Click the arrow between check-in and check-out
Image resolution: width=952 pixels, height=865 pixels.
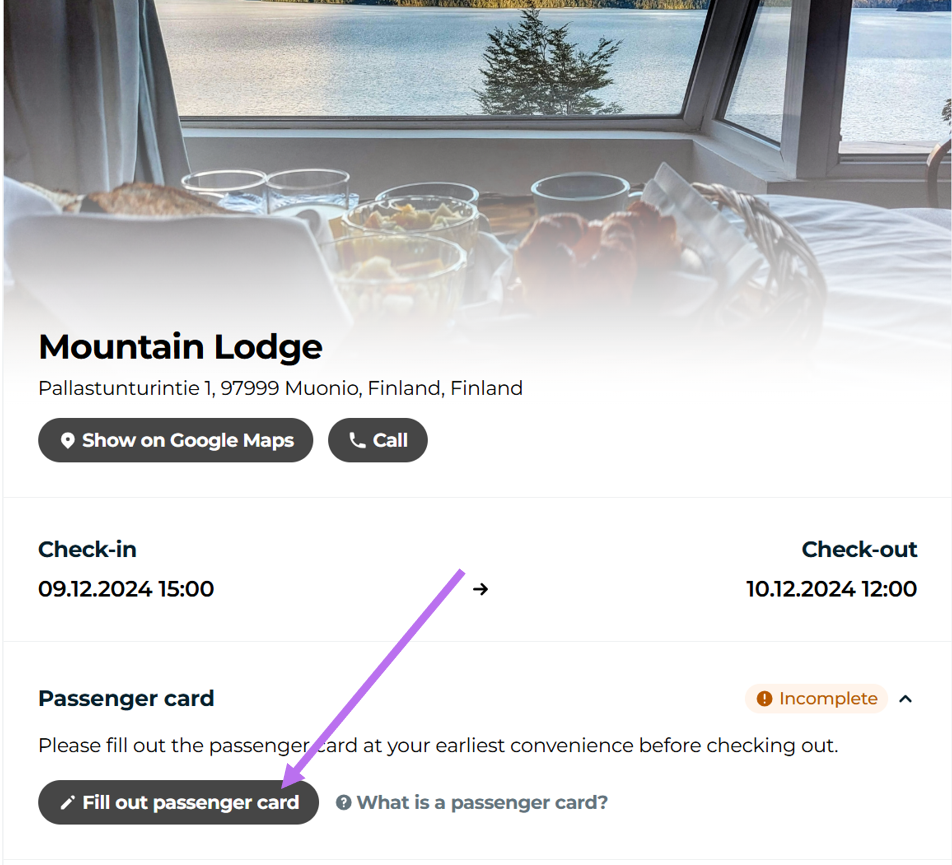pyautogui.click(x=481, y=589)
